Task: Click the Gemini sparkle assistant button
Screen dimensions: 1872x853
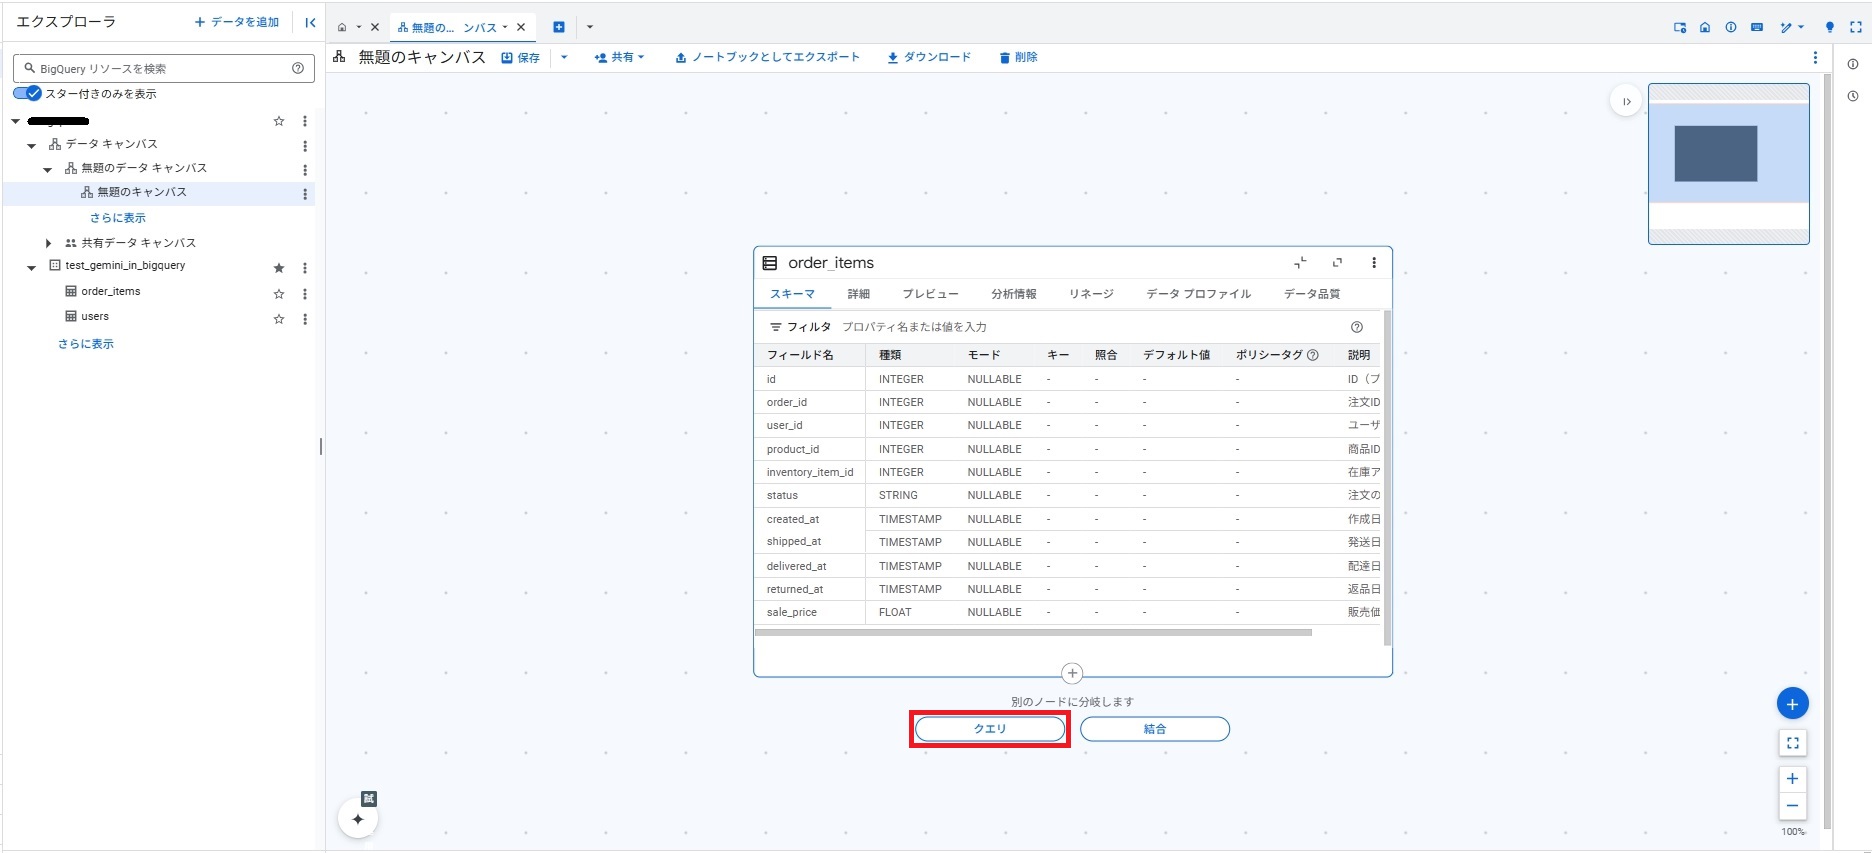Action: 357,819
